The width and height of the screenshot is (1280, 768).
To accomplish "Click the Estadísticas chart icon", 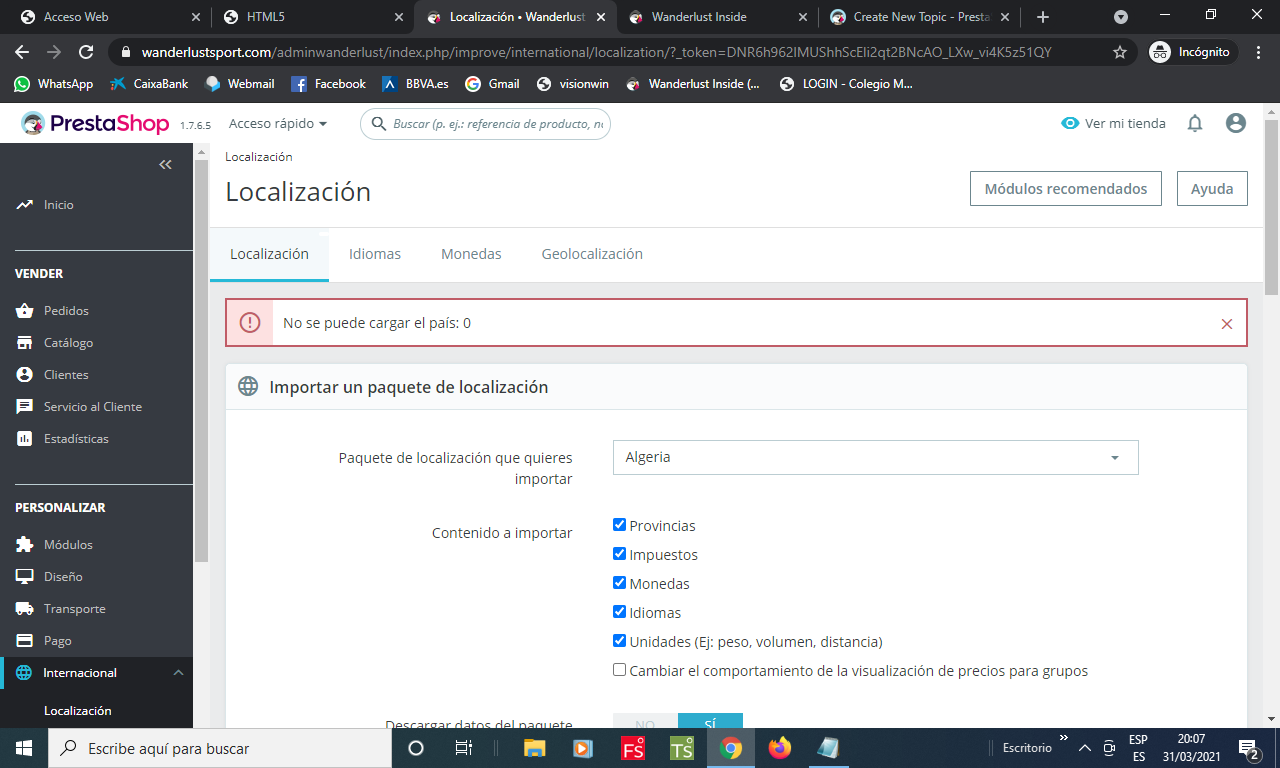I will (25, 439).
